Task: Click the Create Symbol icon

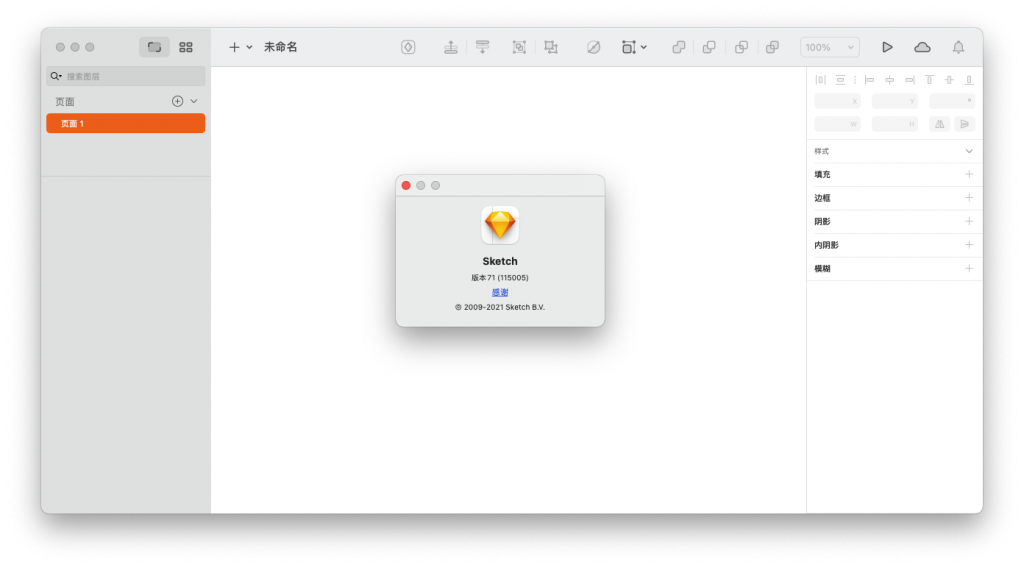Action: click(408, 47)
